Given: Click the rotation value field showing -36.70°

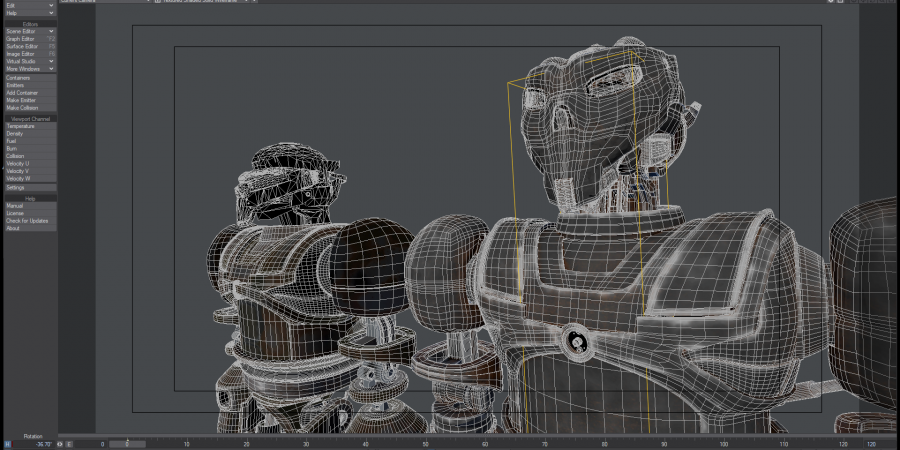Looking at the screenshot, I should click(x=33, y=444).
